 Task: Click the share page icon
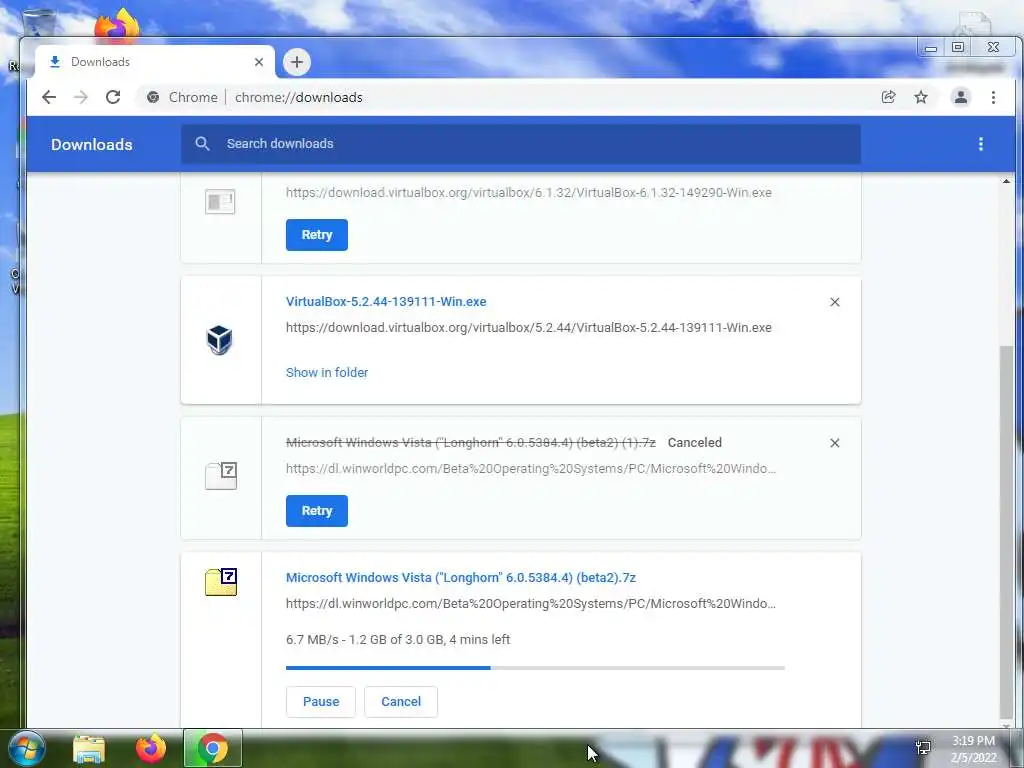pos(888,97)
